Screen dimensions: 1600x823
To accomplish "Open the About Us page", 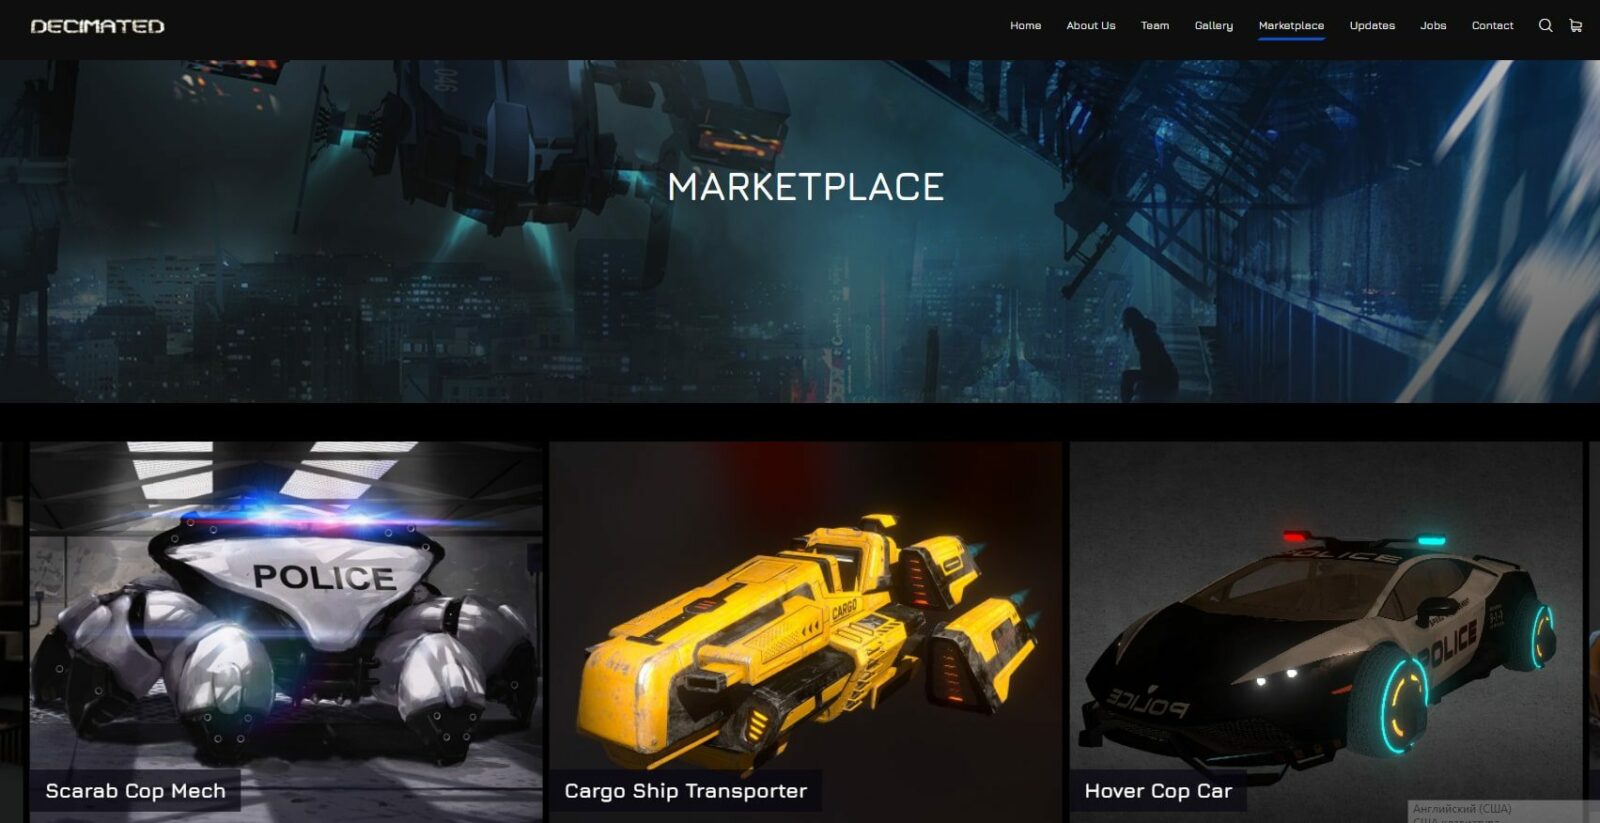I will pos(1090,26).
